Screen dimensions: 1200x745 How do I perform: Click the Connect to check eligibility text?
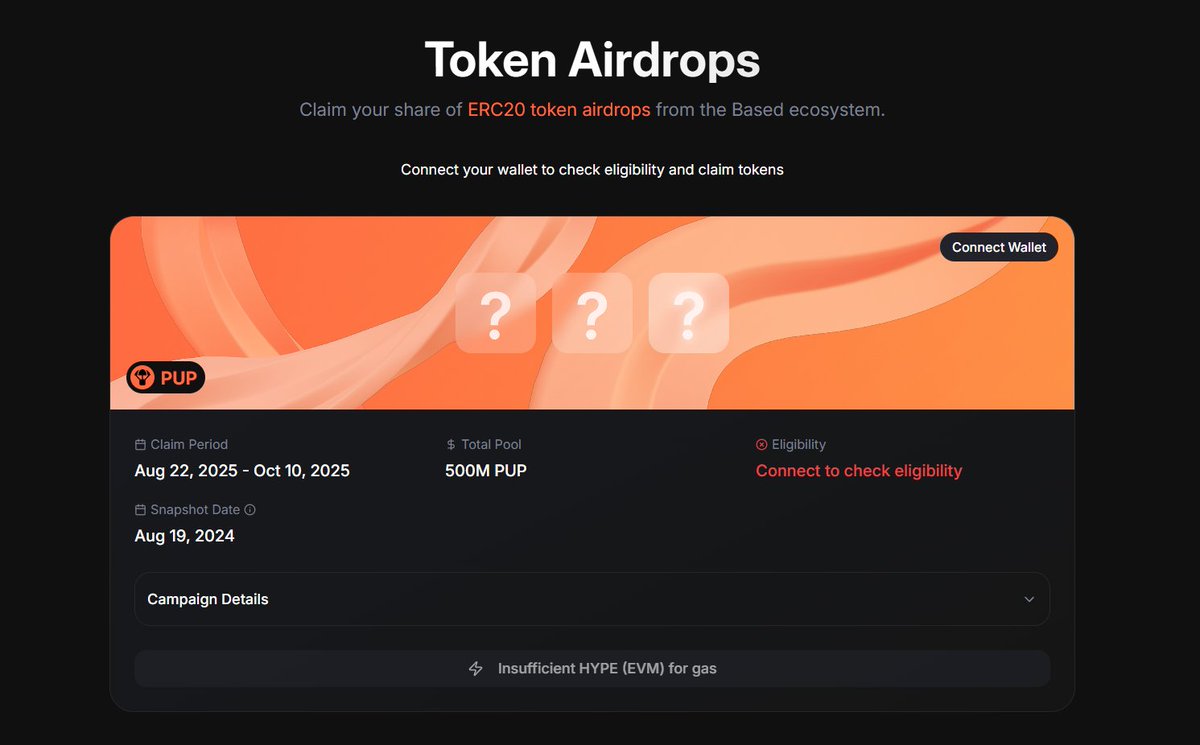(858, 471)
